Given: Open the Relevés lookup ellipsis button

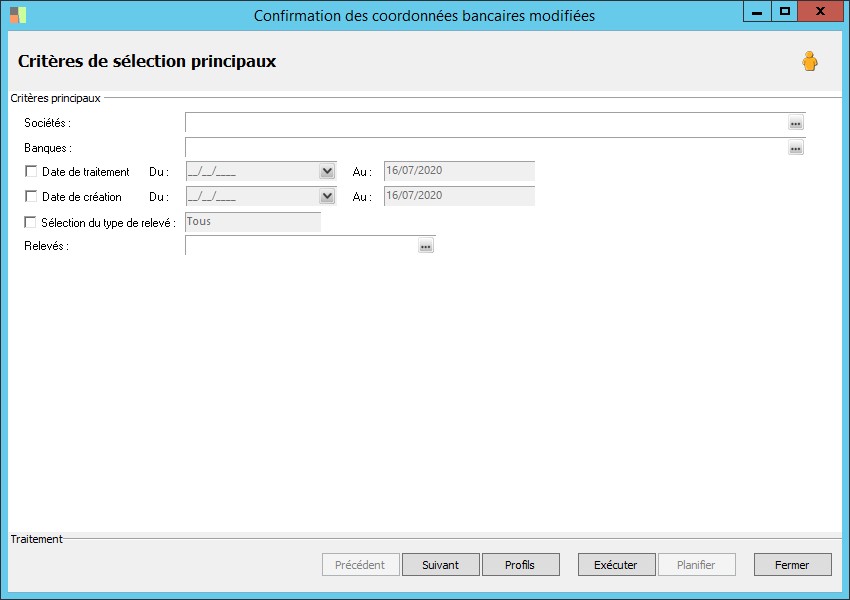Looking at the screenshot, I should 426,246.
